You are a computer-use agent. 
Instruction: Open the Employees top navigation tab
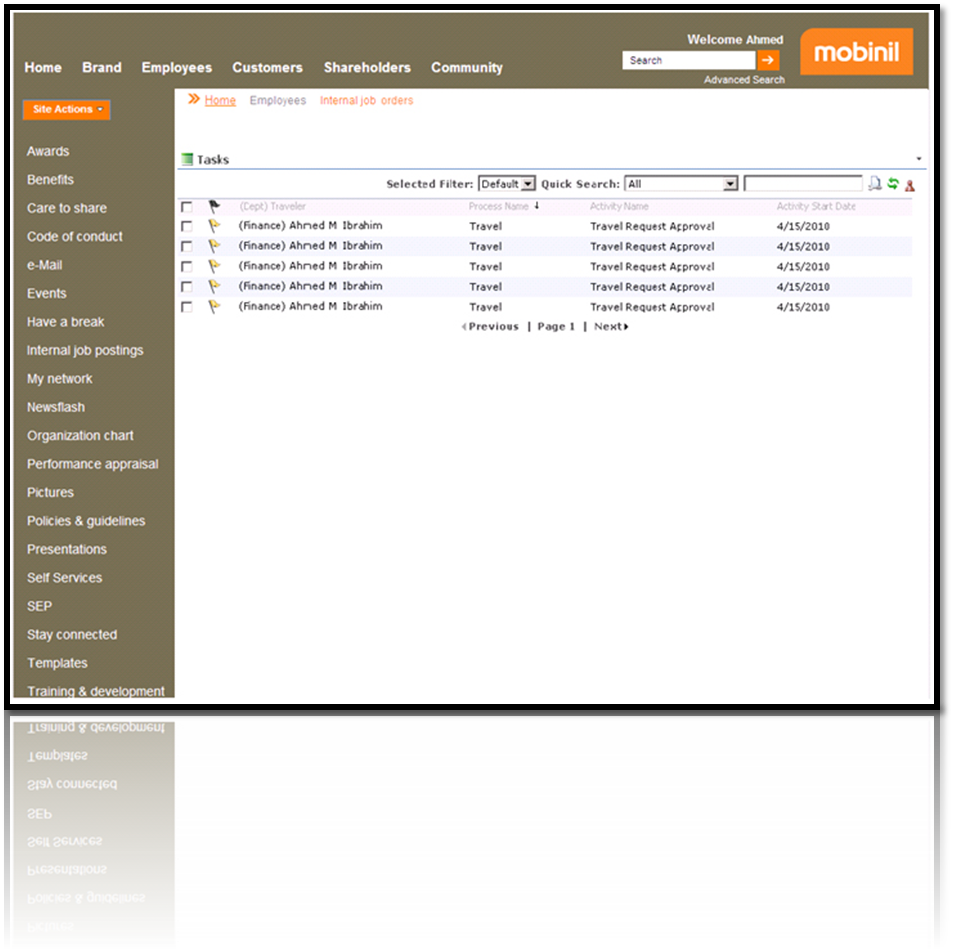(x=177, y=67)
